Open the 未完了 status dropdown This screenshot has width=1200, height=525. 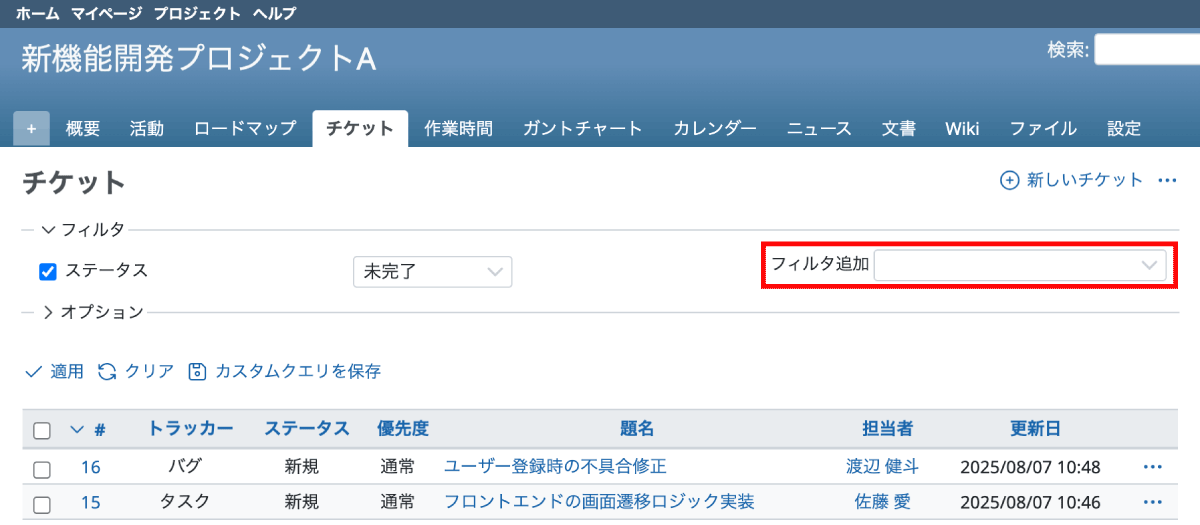point(432,272)
